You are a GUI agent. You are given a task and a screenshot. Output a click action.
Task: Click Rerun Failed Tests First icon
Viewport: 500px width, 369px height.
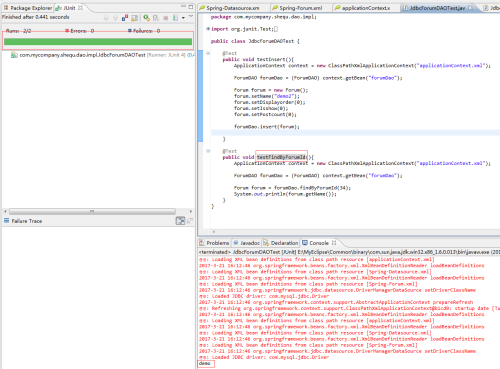[x=156, y=18]
